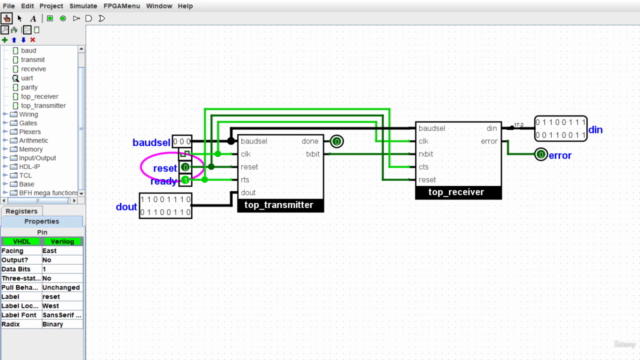Image resolution: width=640 pixels, height=360 pixels.
Task: Pick the OR gate tool
Action: [x=102, y=18]
